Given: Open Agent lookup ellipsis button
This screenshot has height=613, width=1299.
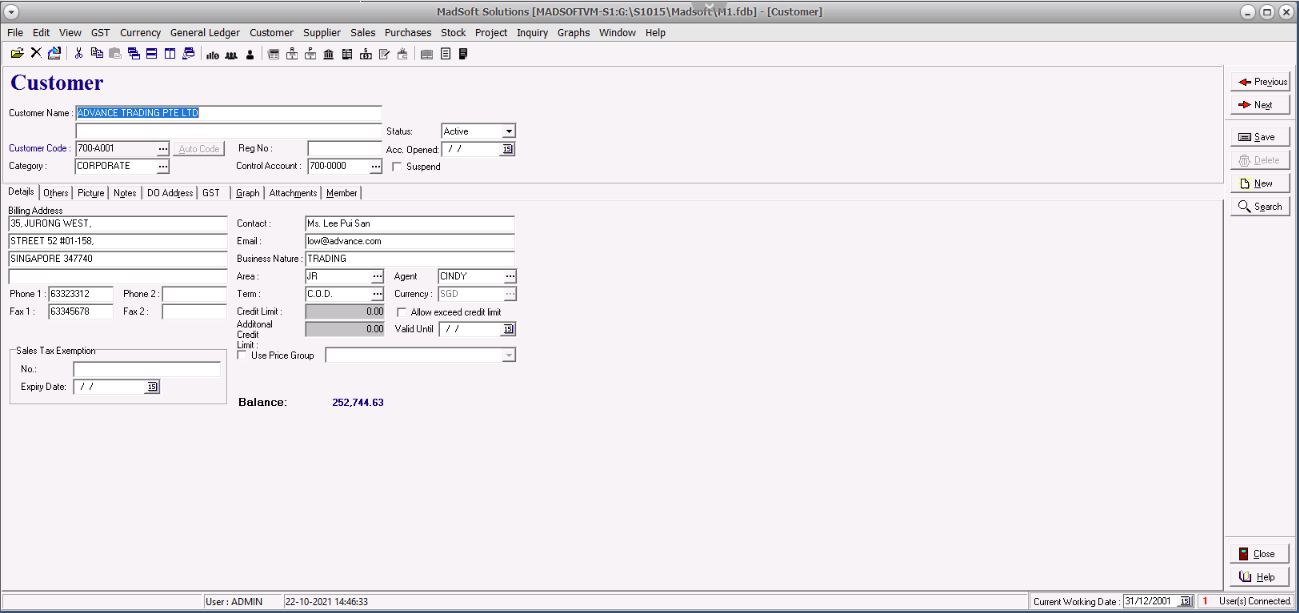Looking at the screenshot, I should pyautogui.click(x=510, y=276).
